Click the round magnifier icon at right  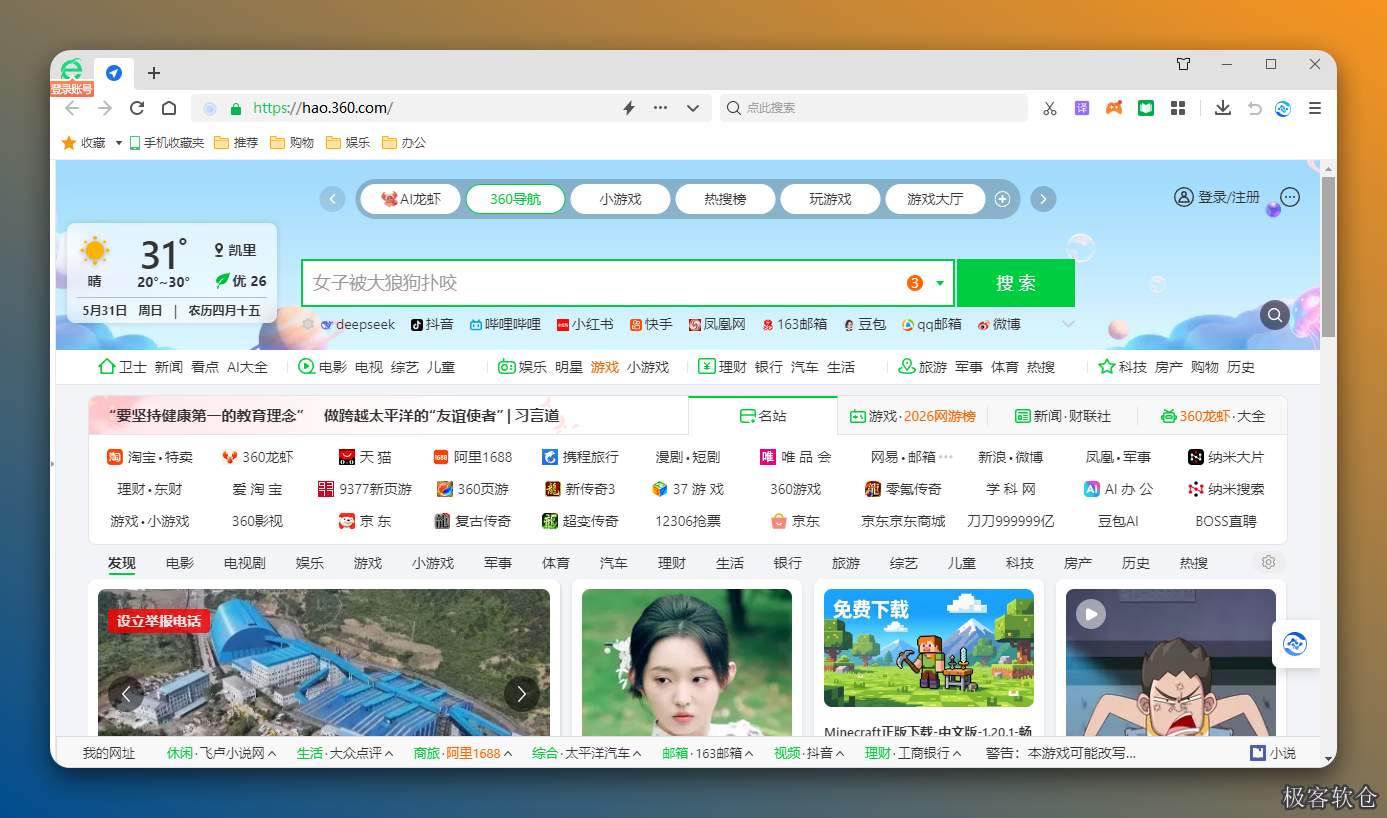coord(1275,315)
